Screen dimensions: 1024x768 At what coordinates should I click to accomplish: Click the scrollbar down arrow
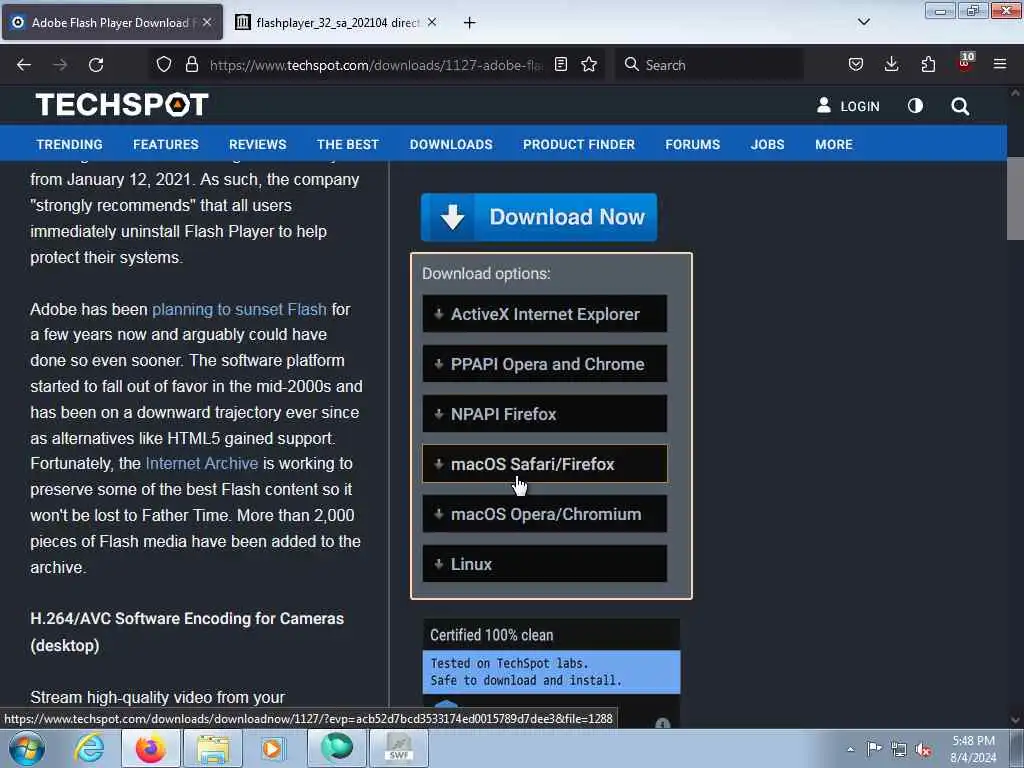[x=1015, y=720]
